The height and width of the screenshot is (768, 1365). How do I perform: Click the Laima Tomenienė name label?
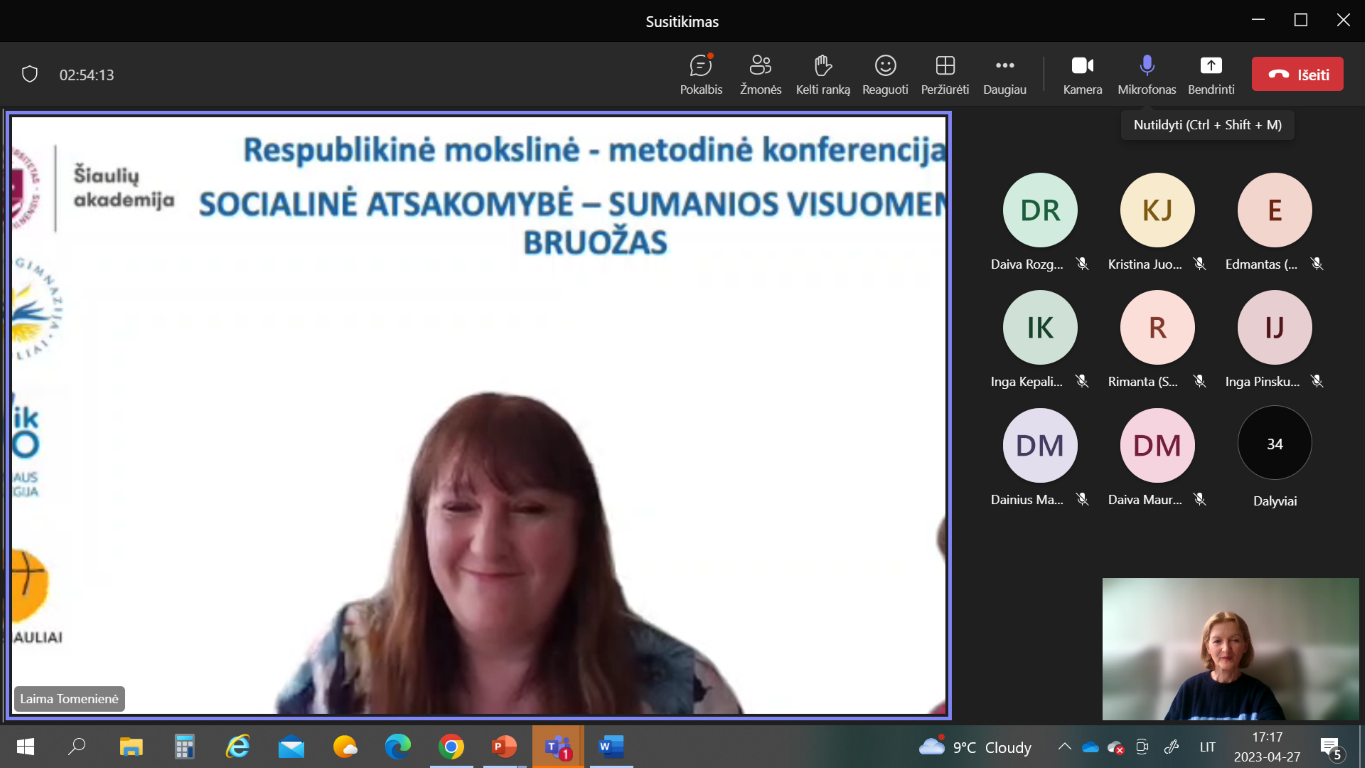69,699
